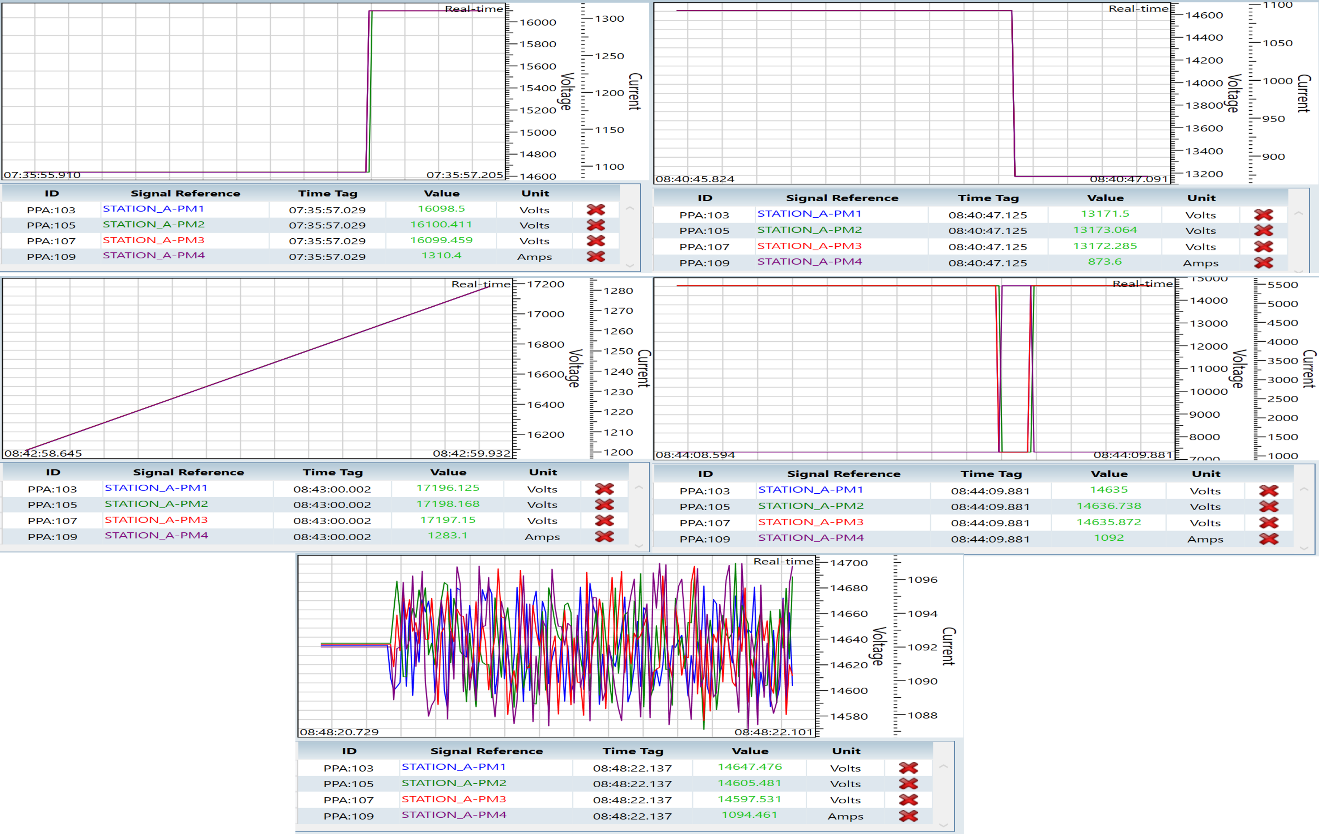The image size is (1319, 834).
Task: Remove the PM4 row reading 1283.1 Amps
Action: (604, 537)
